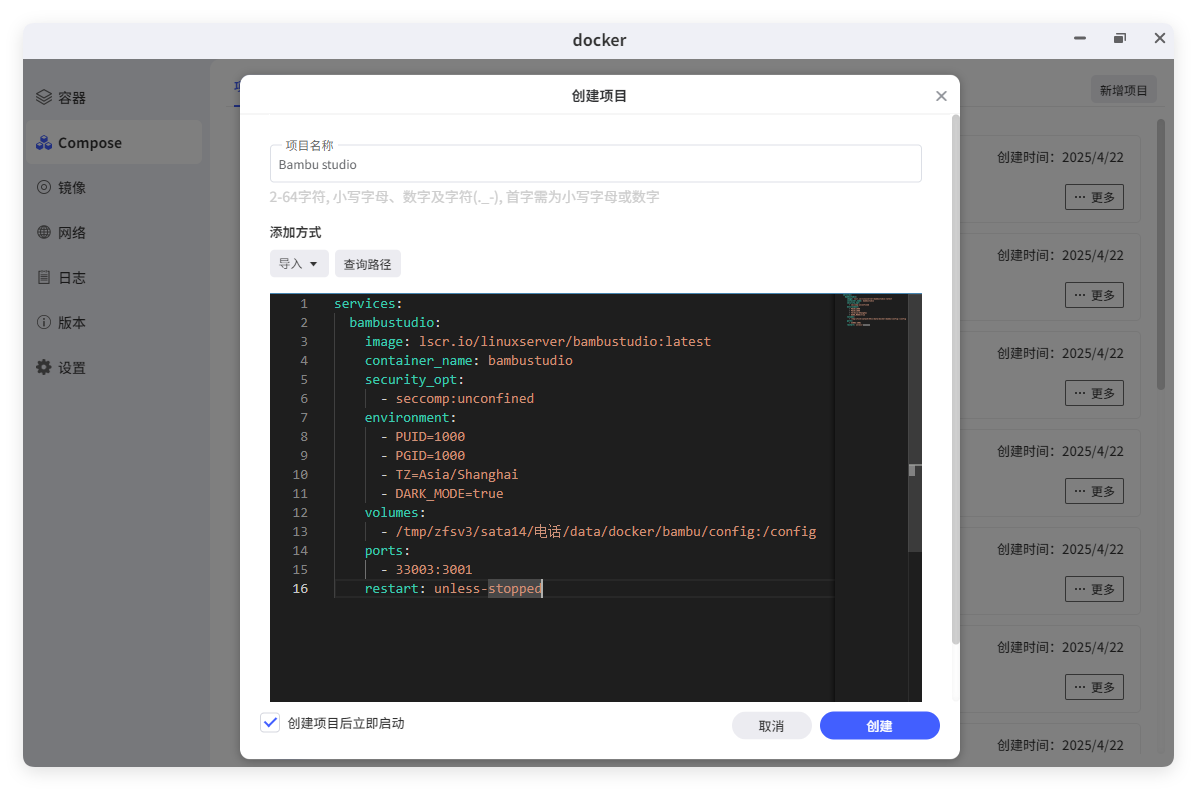
Task: Click 取消 to cancel the project
Action: [x=771, y=726]
